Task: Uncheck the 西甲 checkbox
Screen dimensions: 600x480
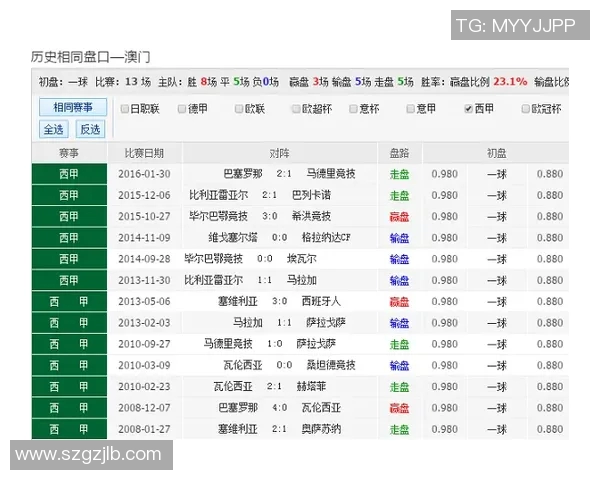Action: (x=467, y=108)
